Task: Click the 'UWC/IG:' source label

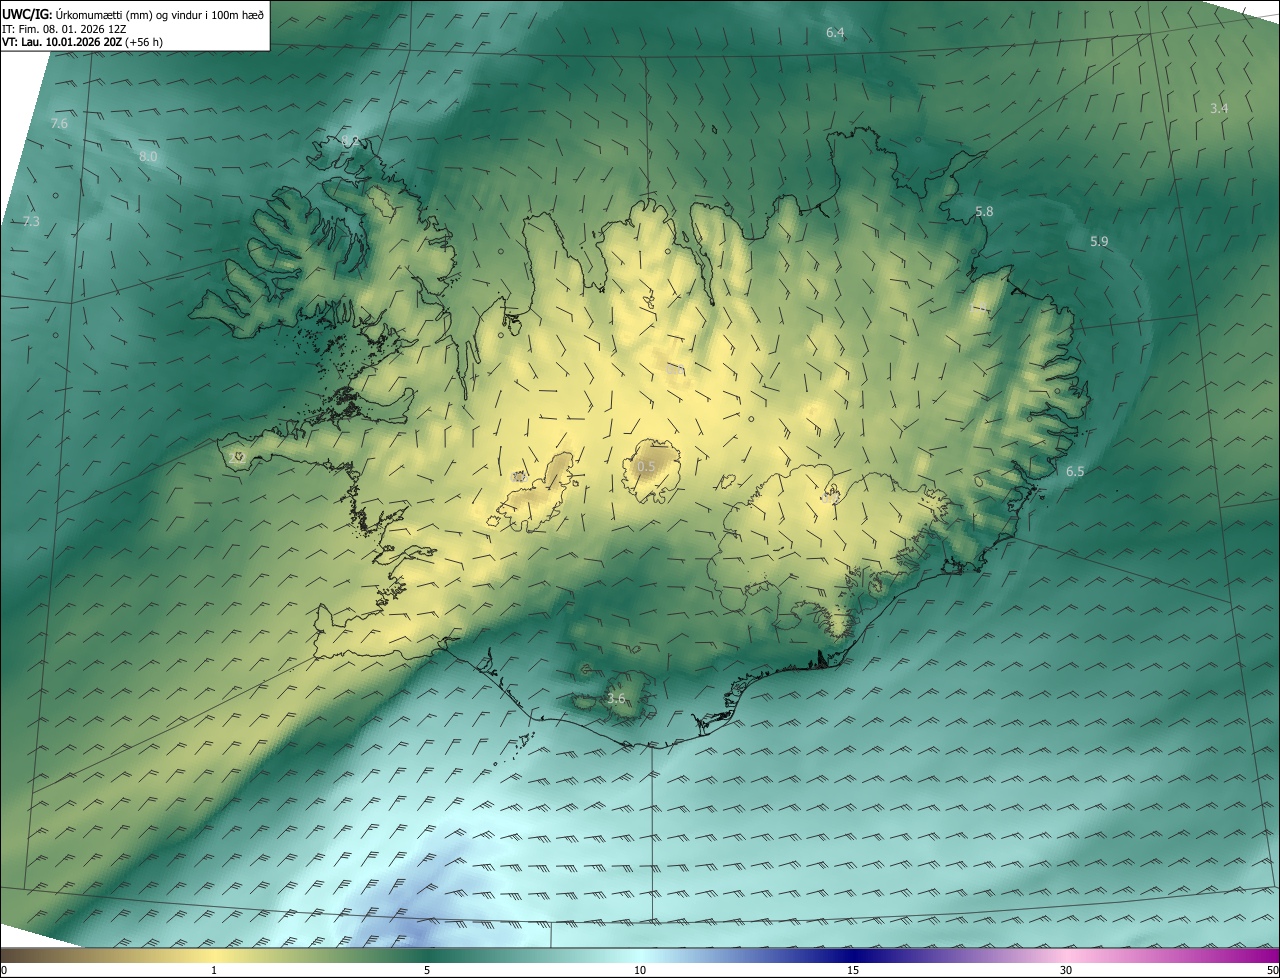Action: tap(26, 14)
